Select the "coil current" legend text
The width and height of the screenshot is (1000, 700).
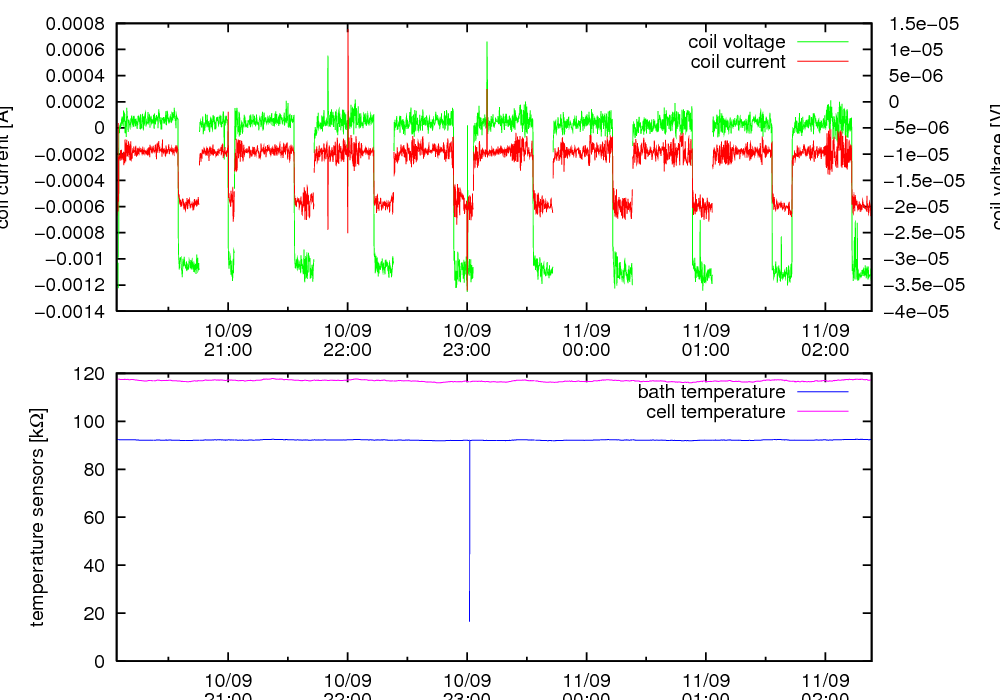click(x=738, y=62)
